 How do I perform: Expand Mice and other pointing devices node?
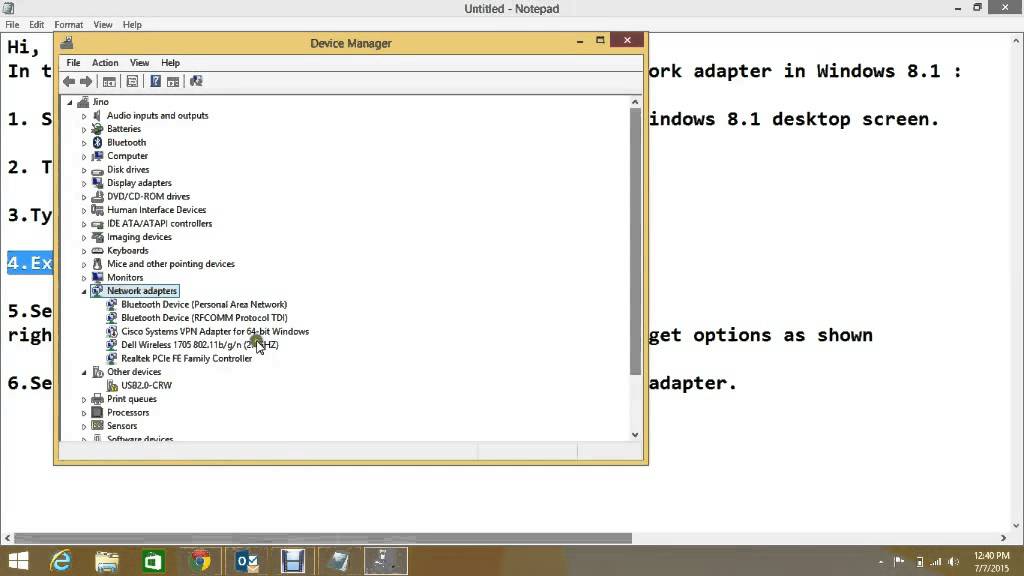click(x=84, y=264)
